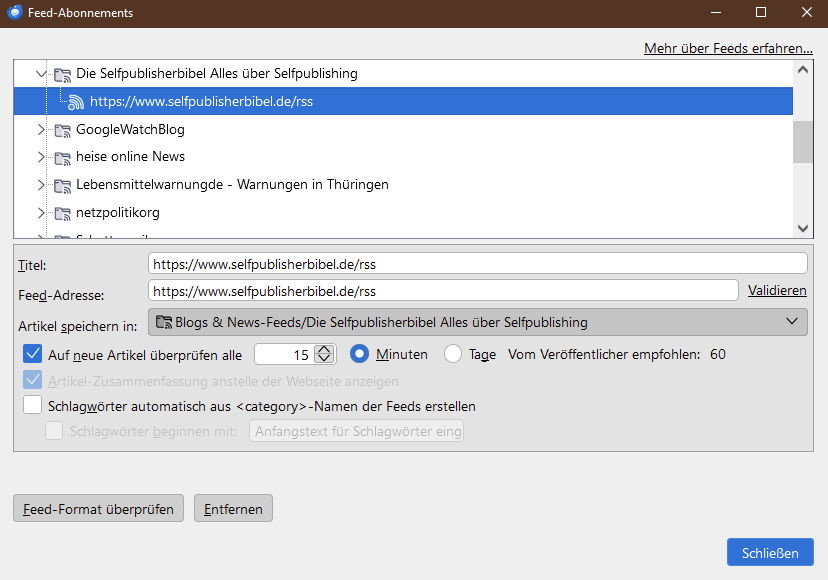828x580 pixels.
Task: Click folder icon in Artikel speichern dropdown
Action: [164, 322]
